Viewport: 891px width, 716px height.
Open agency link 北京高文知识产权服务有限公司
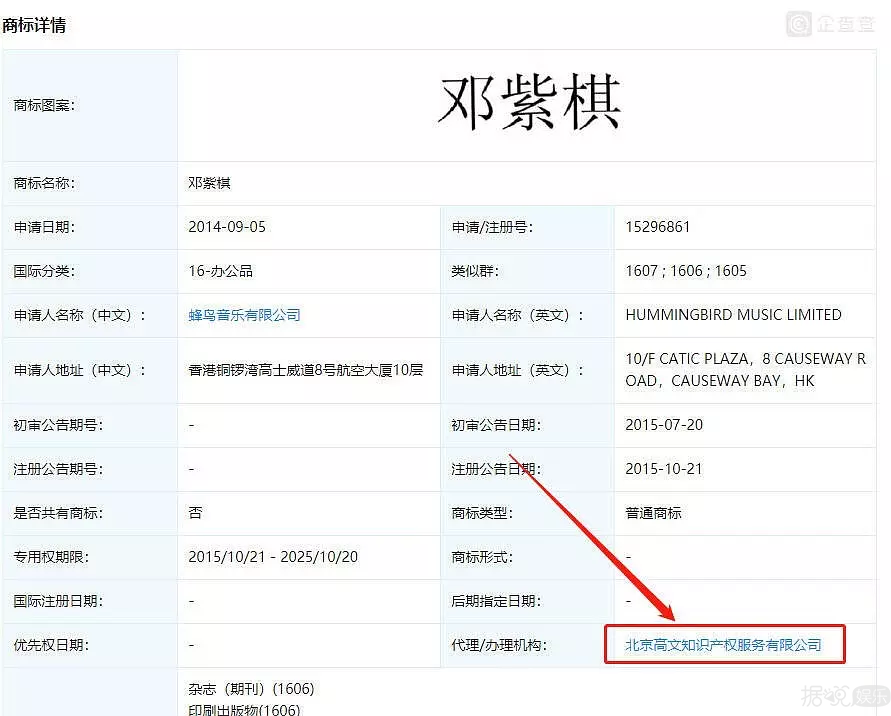click(x=723, y=645)
